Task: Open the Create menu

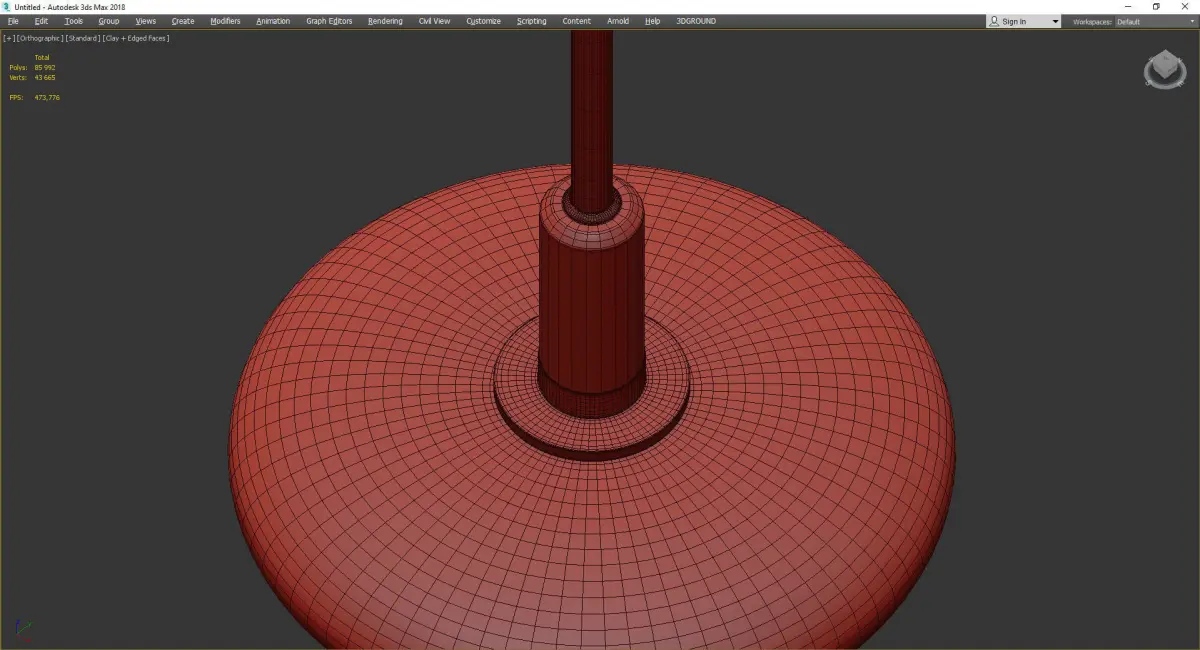Action: click(183, 21)
